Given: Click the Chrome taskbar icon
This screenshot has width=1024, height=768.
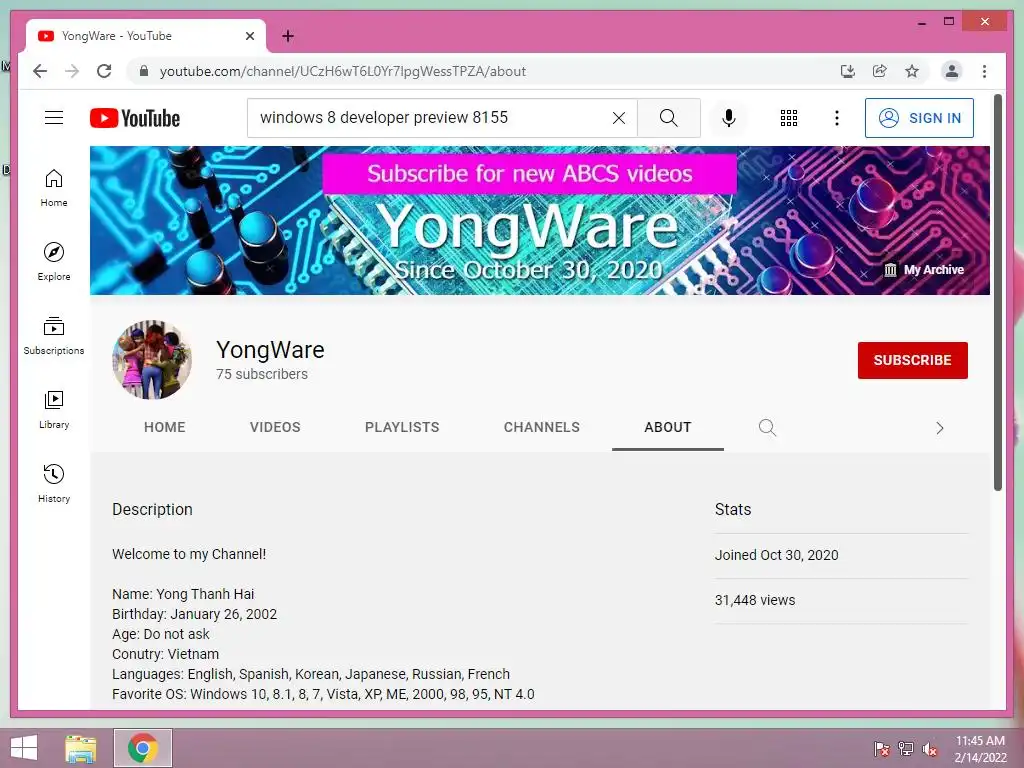Looking at the screenshot, I should 143,748.
